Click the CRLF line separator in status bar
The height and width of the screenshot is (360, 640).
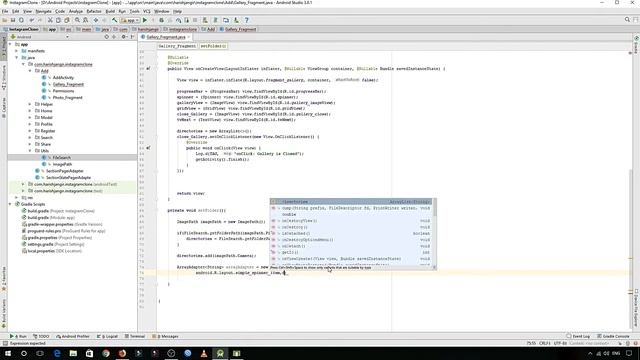(x=545, y=343)
